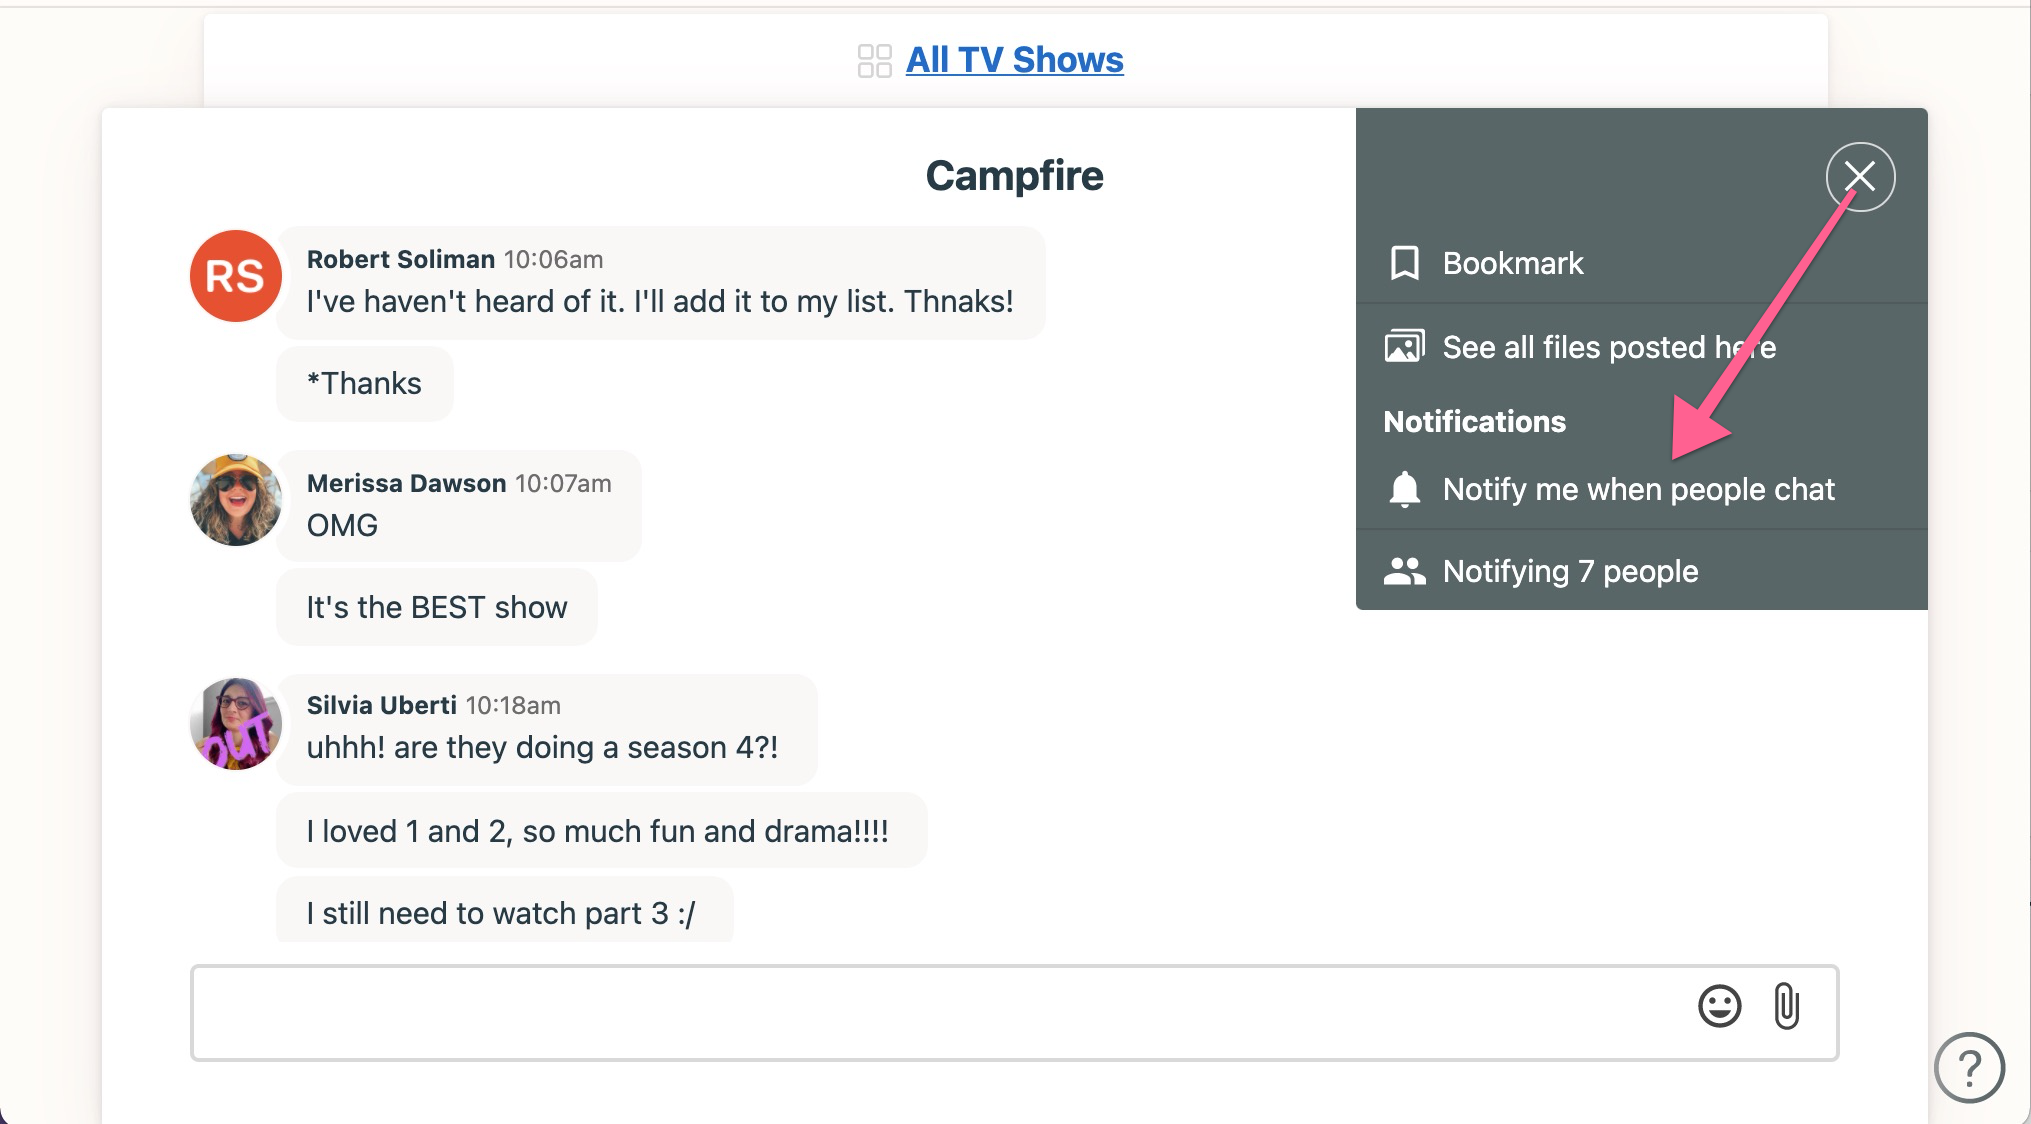Click the Bookmark ribbon icon
The image size is (2031, 1124).
click(1404, 263)
